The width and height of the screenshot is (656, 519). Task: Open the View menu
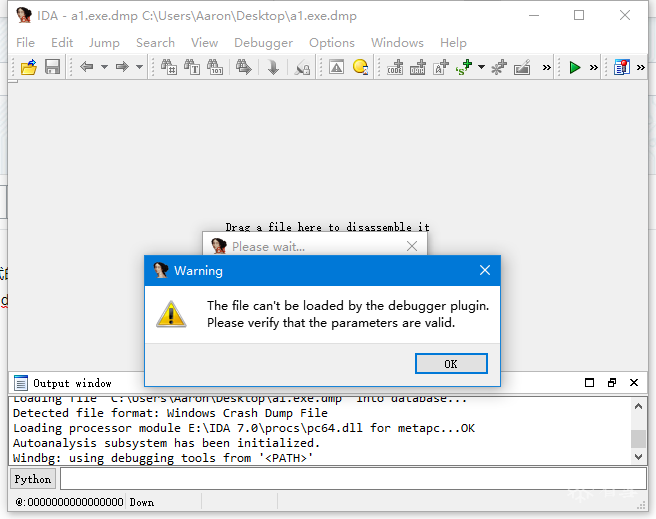click(205, 43)
